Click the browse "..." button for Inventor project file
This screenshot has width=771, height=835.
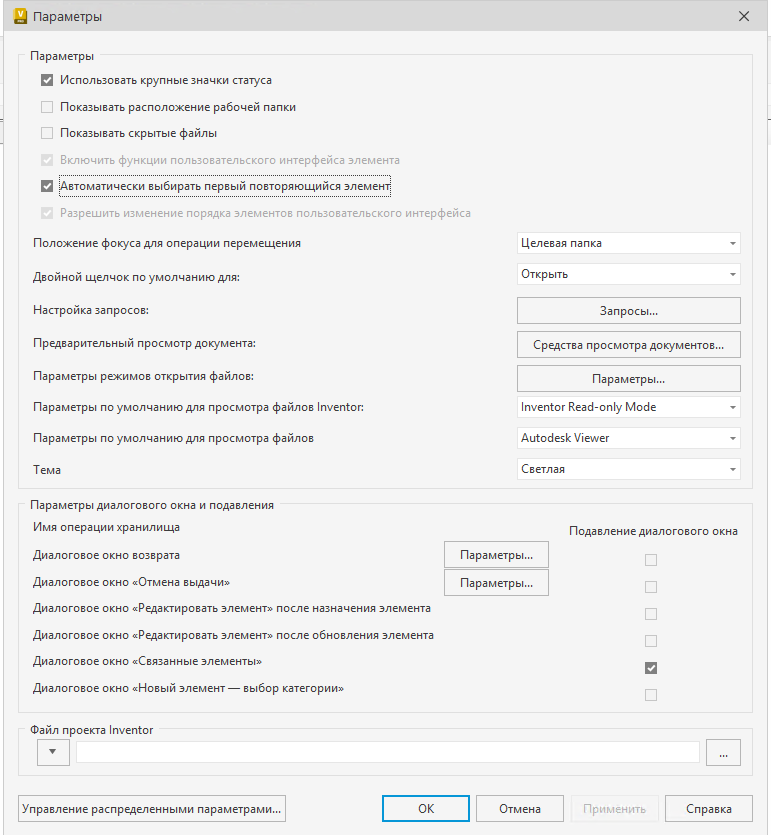723,753
